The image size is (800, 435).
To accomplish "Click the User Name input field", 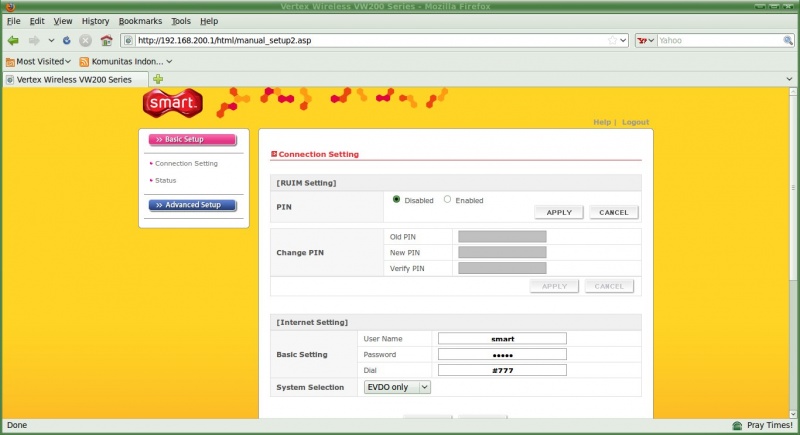I will click(502, 338).
